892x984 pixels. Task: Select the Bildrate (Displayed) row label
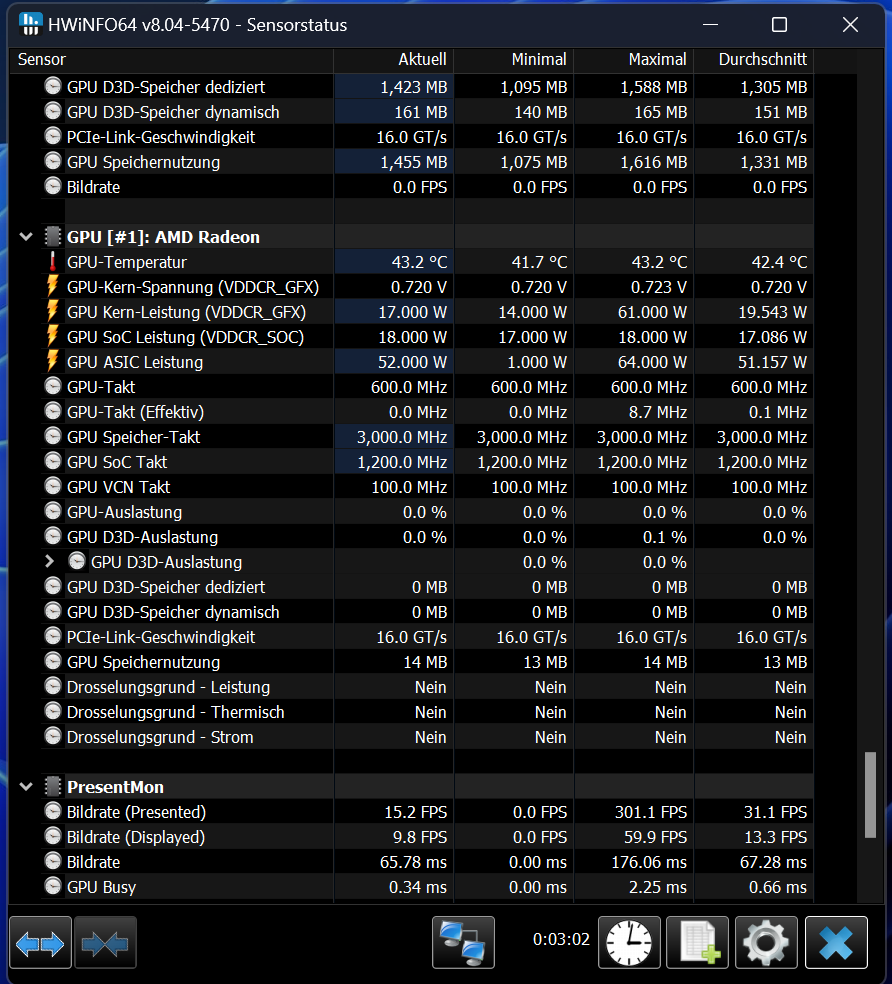tap(136, 837)
